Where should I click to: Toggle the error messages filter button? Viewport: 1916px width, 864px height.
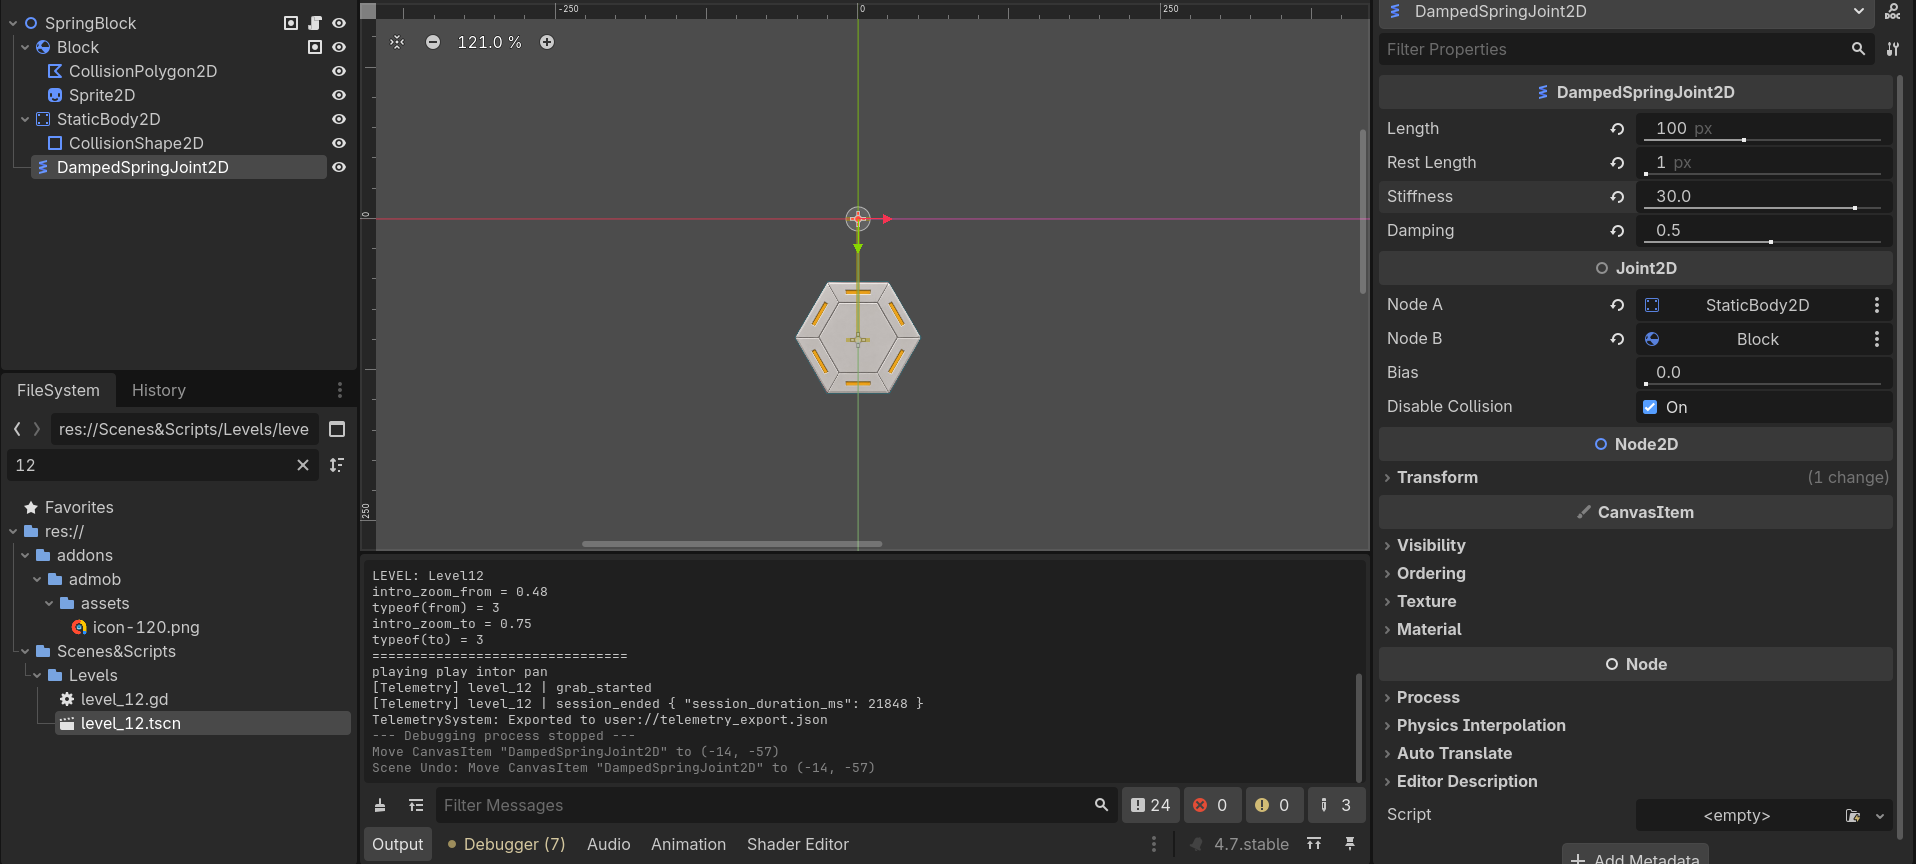[1211, 805]
